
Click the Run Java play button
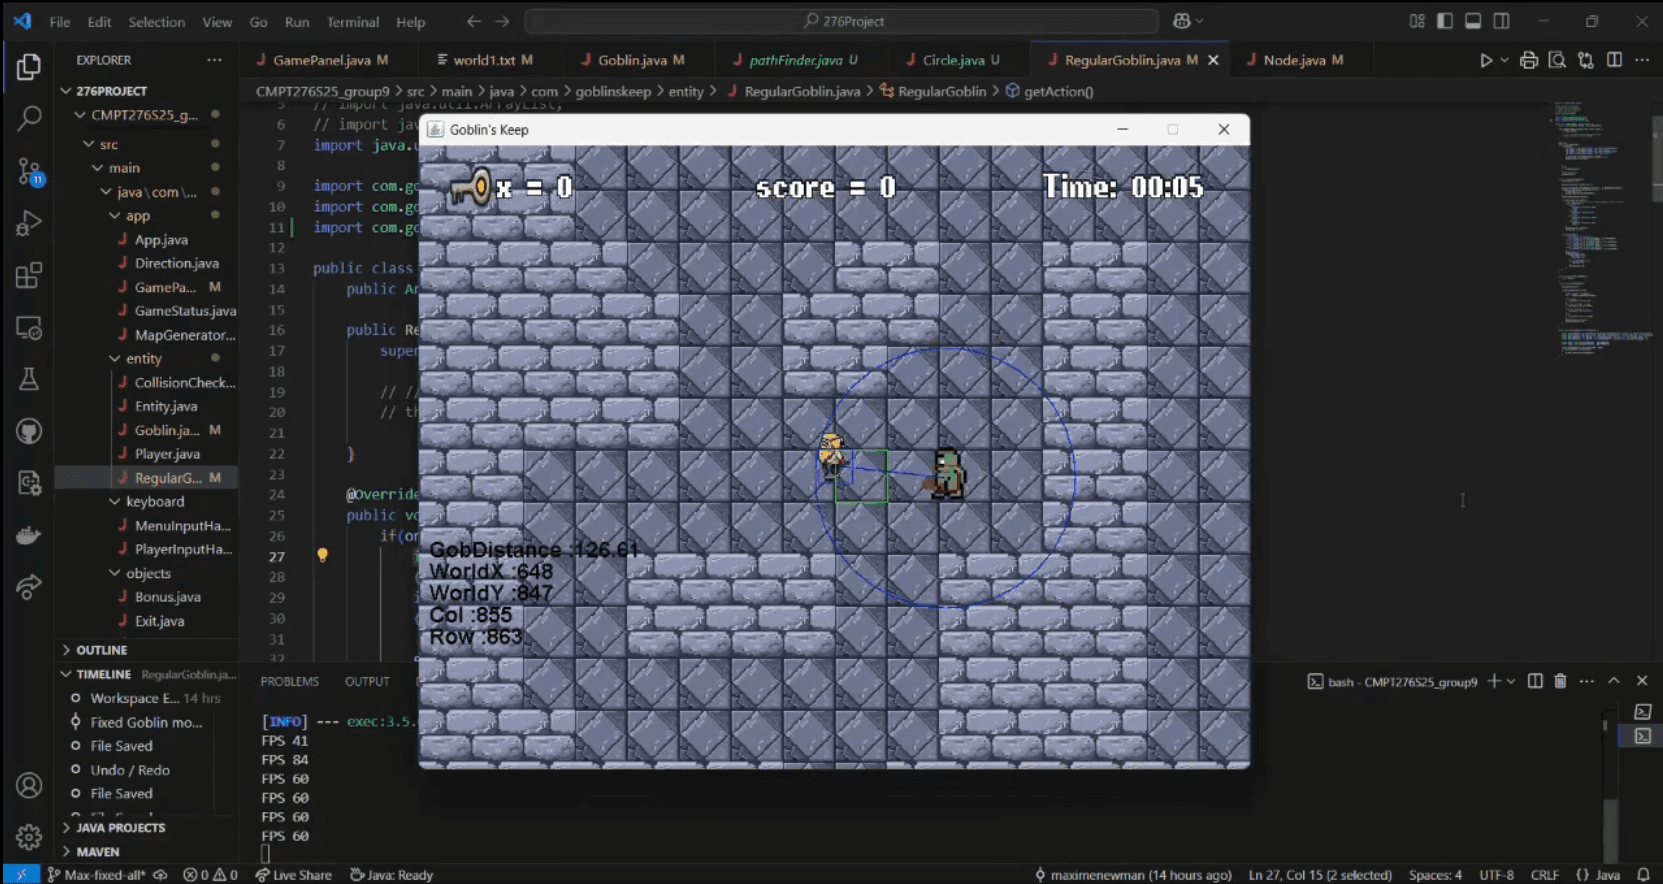(x=1486, y=60)
